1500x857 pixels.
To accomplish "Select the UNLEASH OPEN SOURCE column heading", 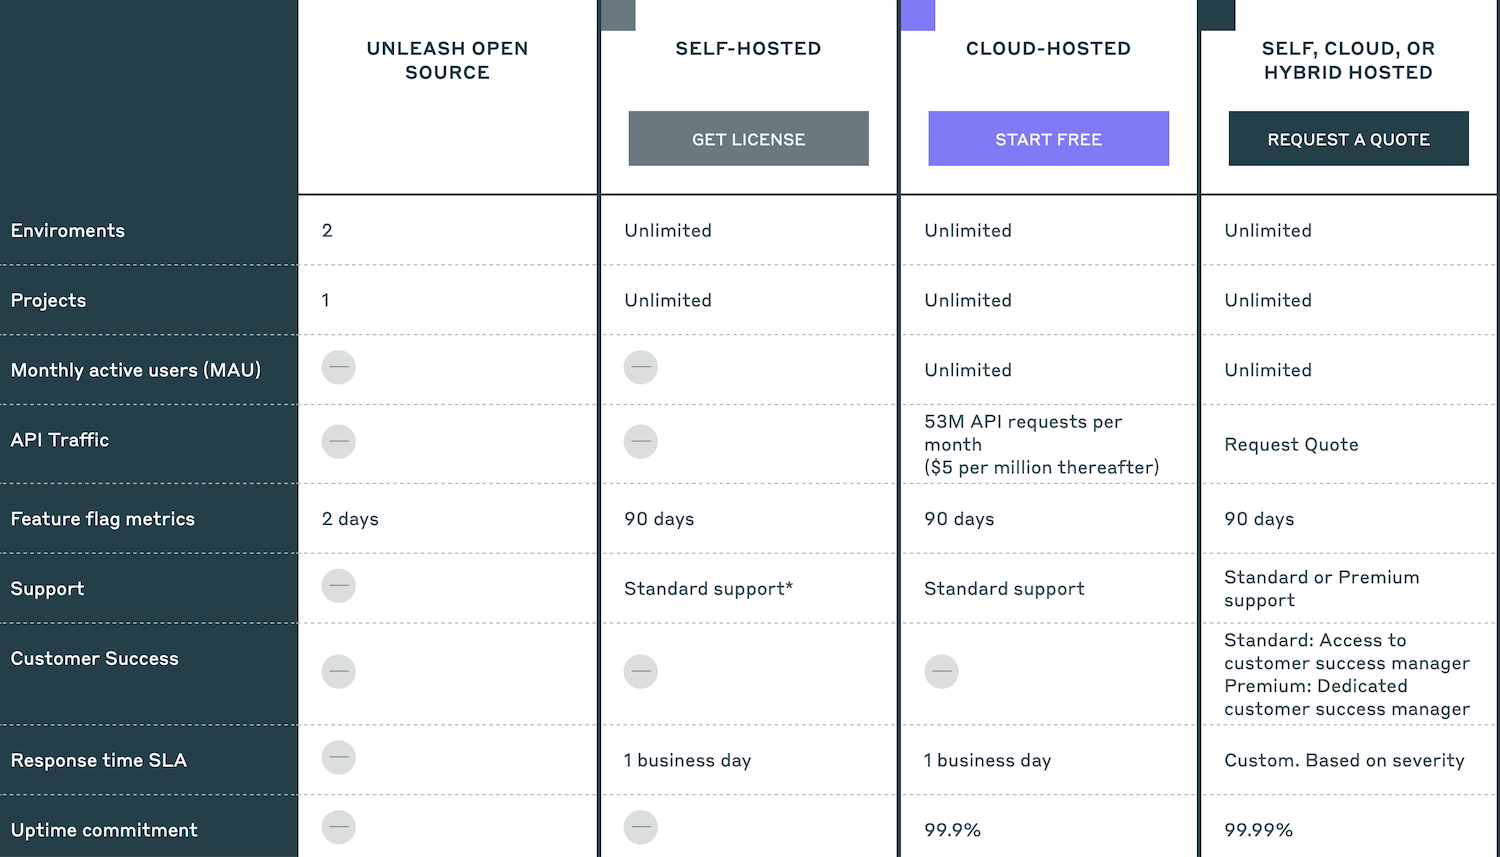I will point(447,60).
